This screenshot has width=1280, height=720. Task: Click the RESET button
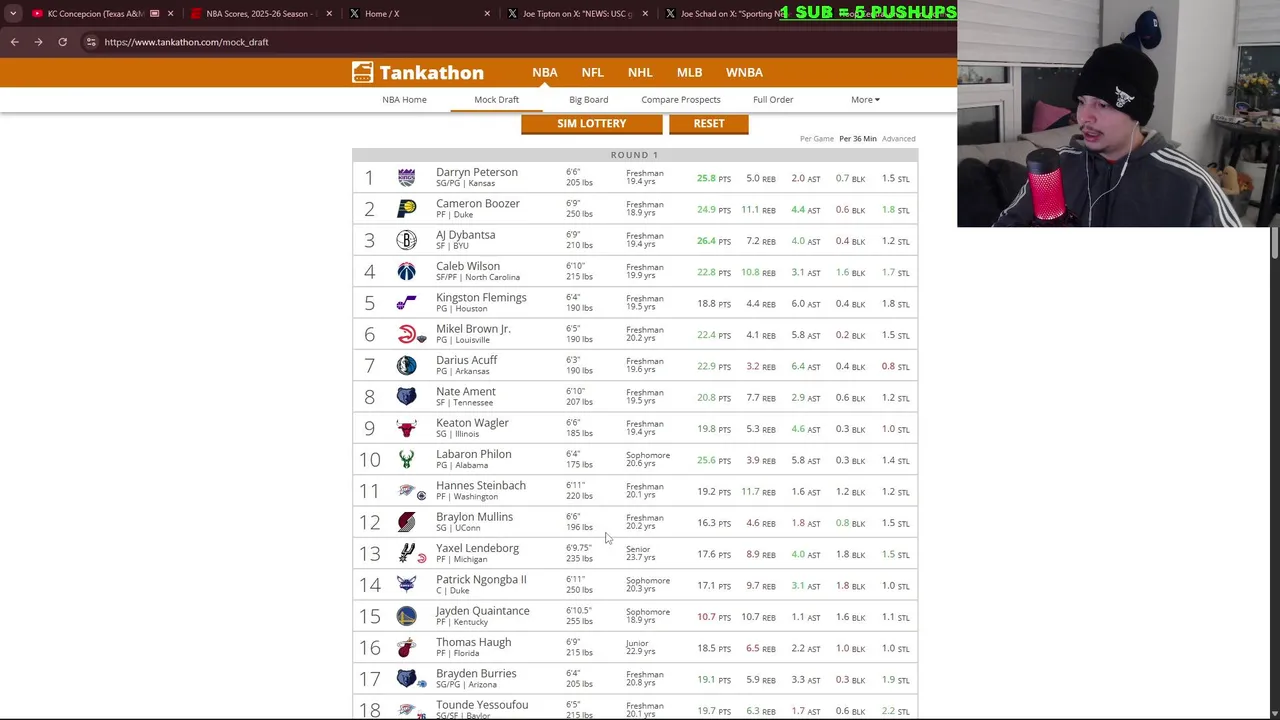[x=709, y=123]
